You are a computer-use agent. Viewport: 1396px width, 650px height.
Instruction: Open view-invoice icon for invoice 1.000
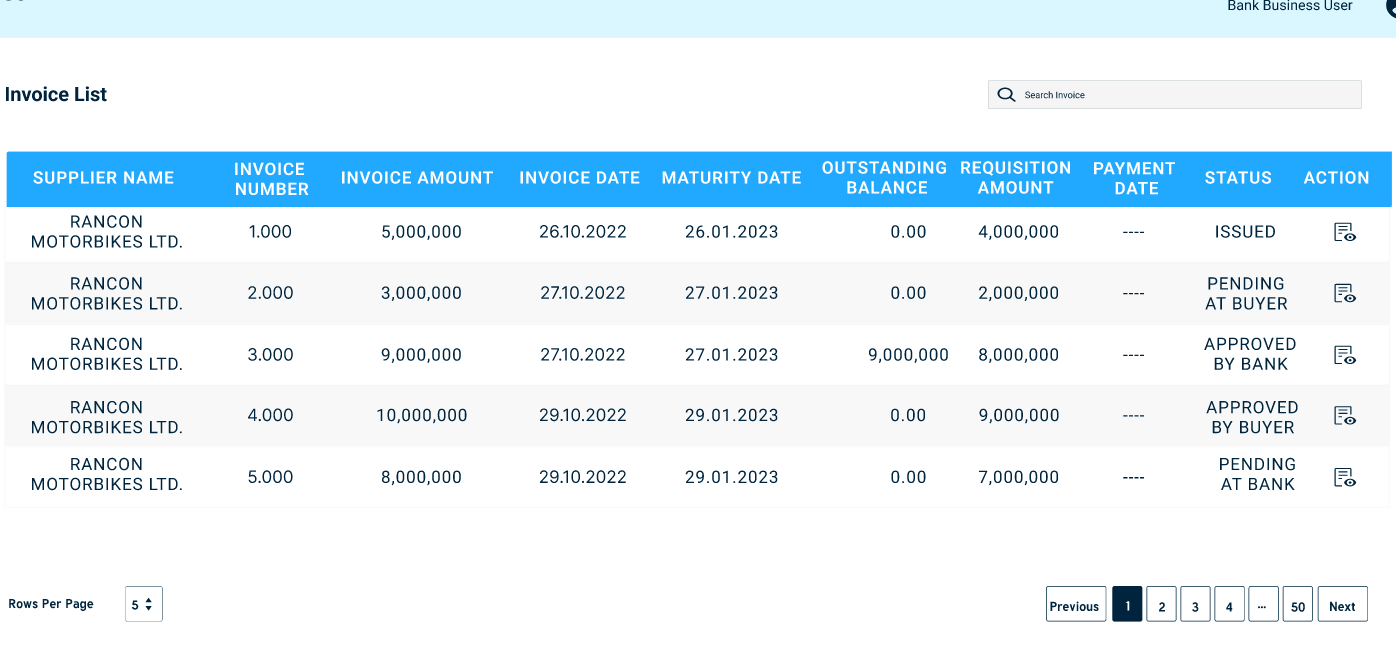pyautogui.click(x=1345, y=232)
